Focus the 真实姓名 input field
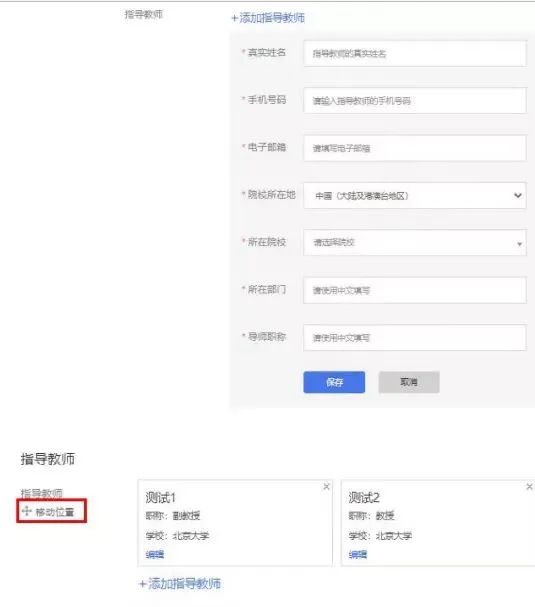 click(x=415, y=53)
